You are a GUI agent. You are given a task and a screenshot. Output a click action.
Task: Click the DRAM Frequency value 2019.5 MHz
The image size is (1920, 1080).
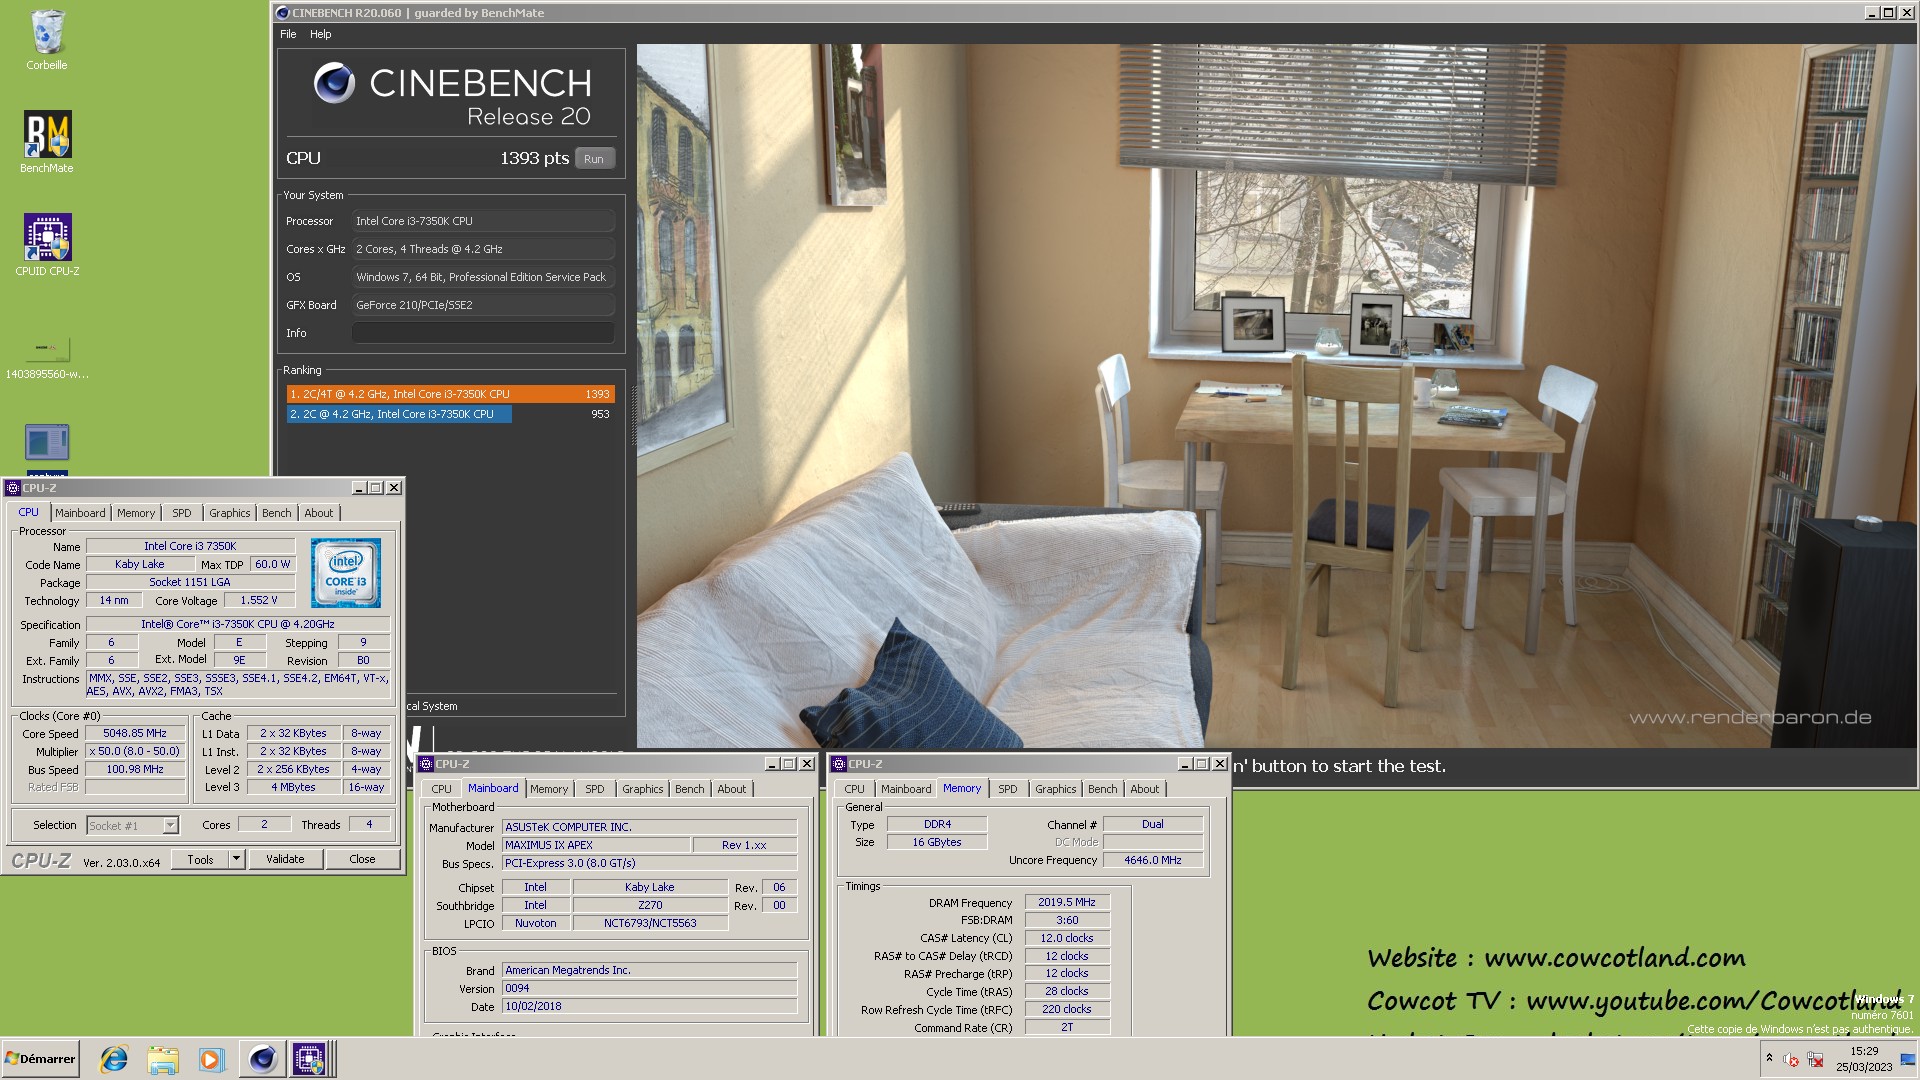point(1067,902)
